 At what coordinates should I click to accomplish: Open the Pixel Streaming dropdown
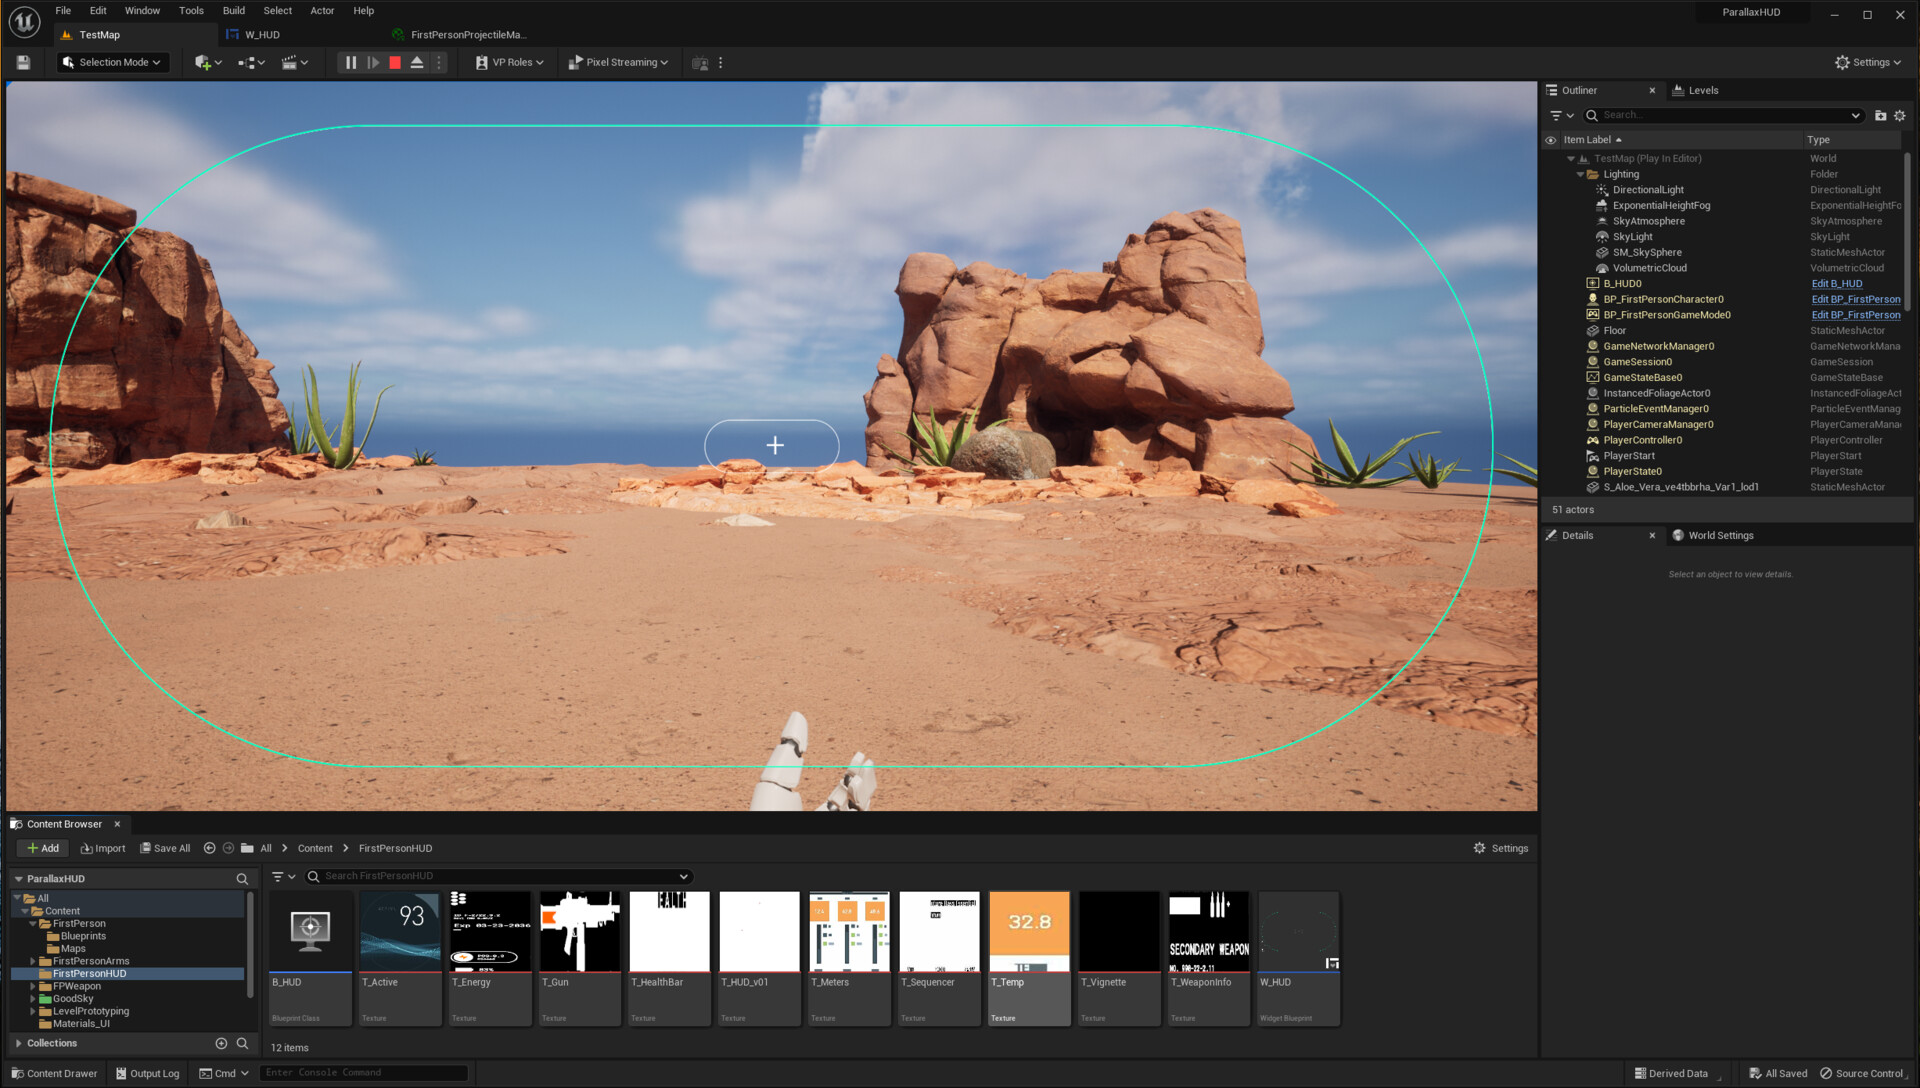coord(618,62)
